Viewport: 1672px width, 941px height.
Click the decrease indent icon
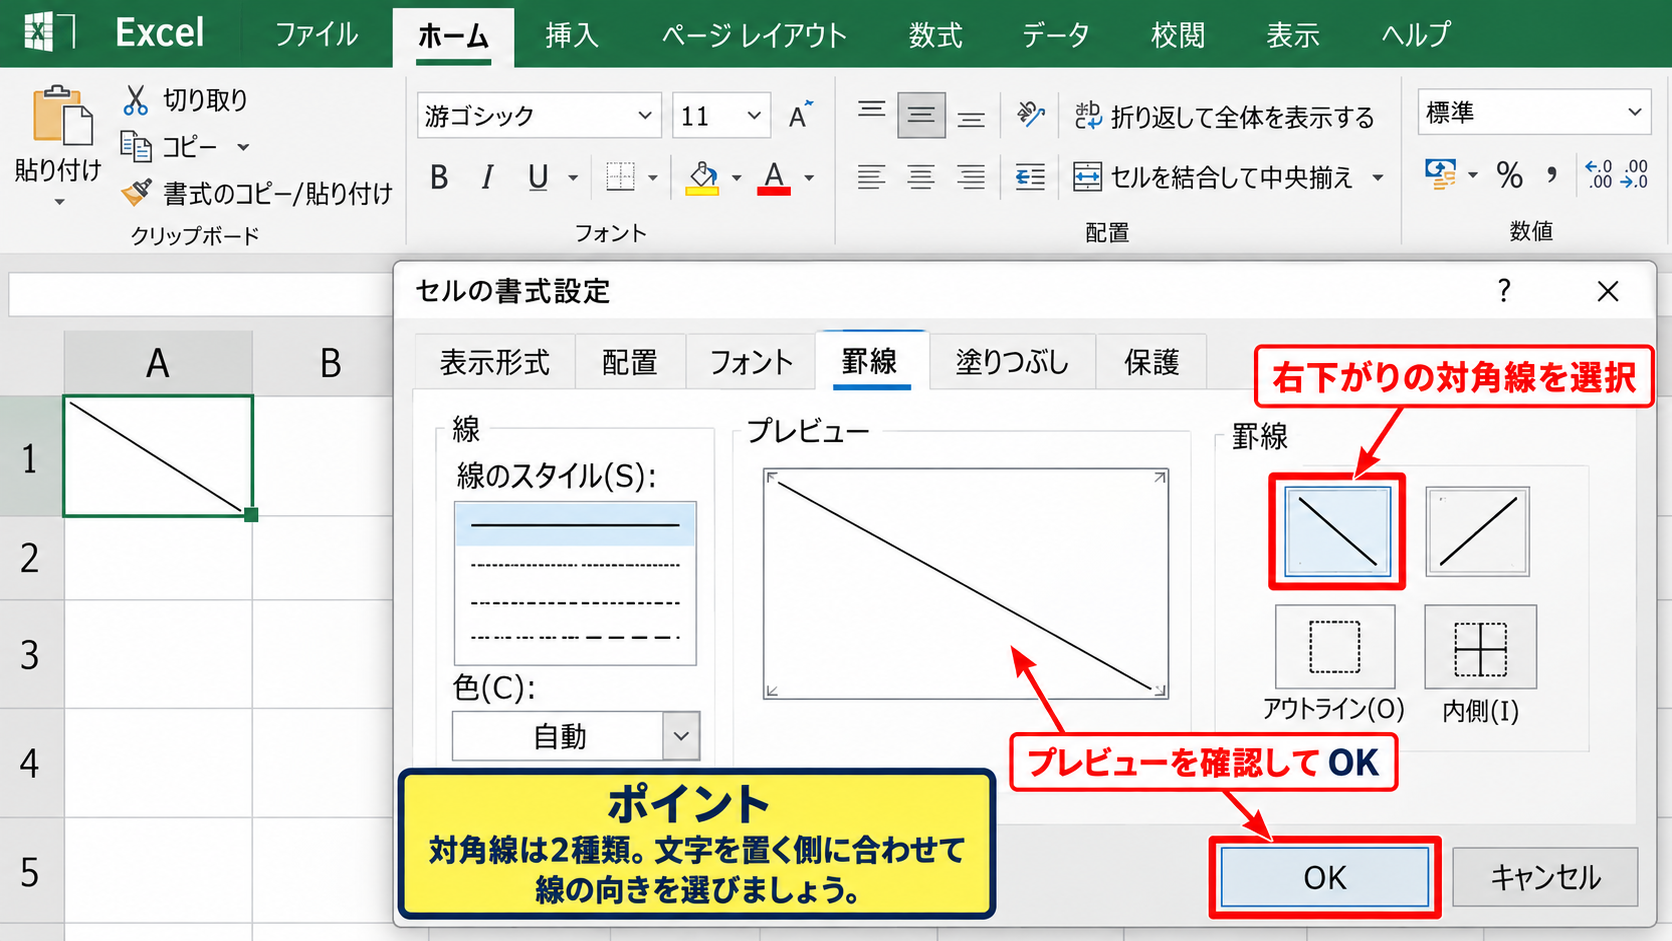pos(1030,178)
